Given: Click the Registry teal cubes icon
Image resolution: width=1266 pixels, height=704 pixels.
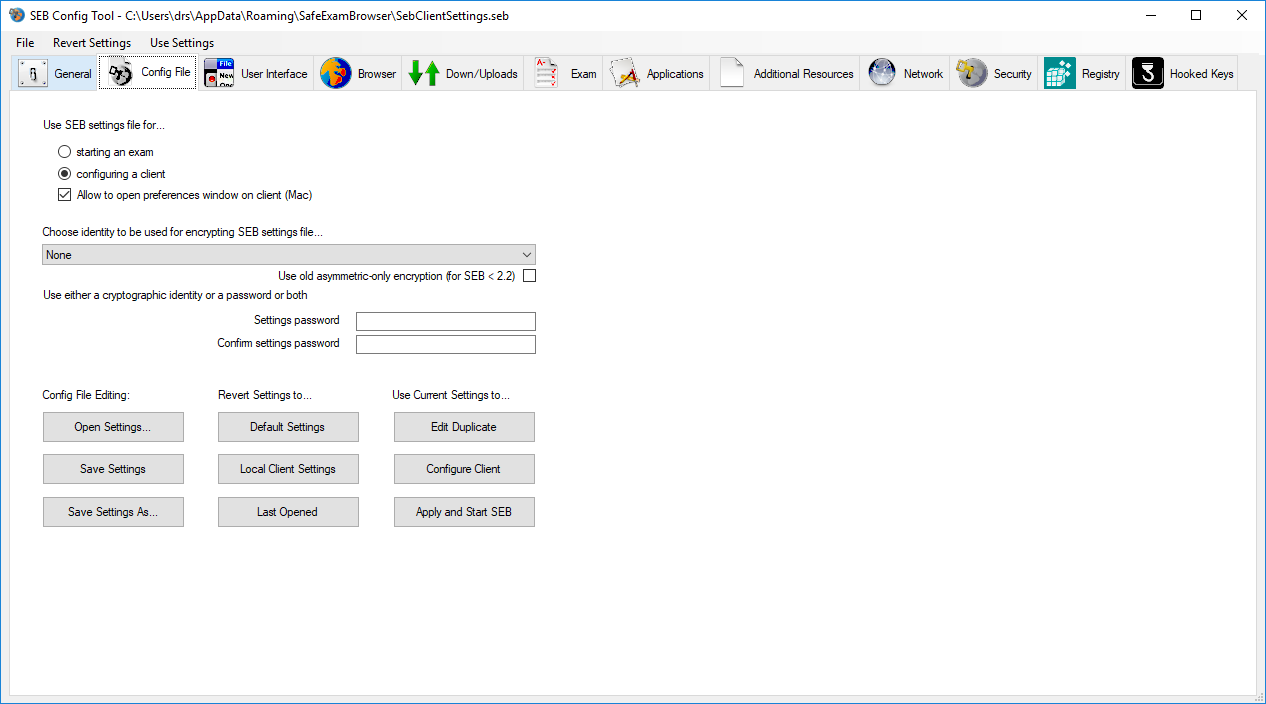Looking at the screenshot, I should 1060,73.
